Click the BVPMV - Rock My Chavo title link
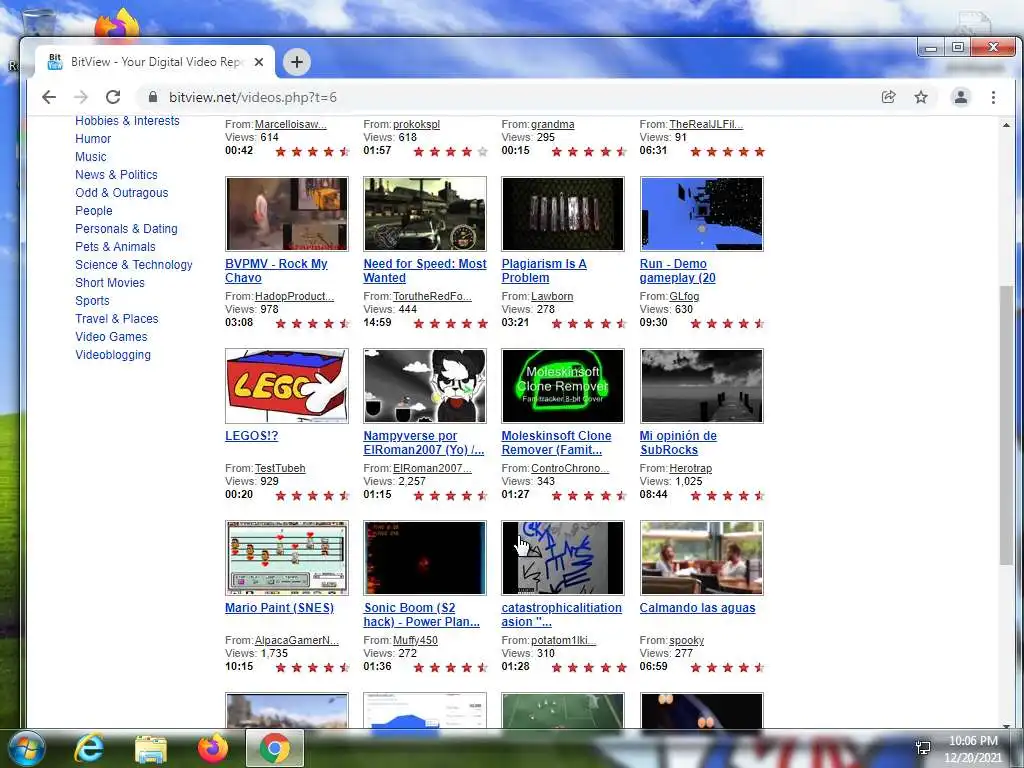The height and width of the screenshot is (768, 1024). [x=276, y=270]
